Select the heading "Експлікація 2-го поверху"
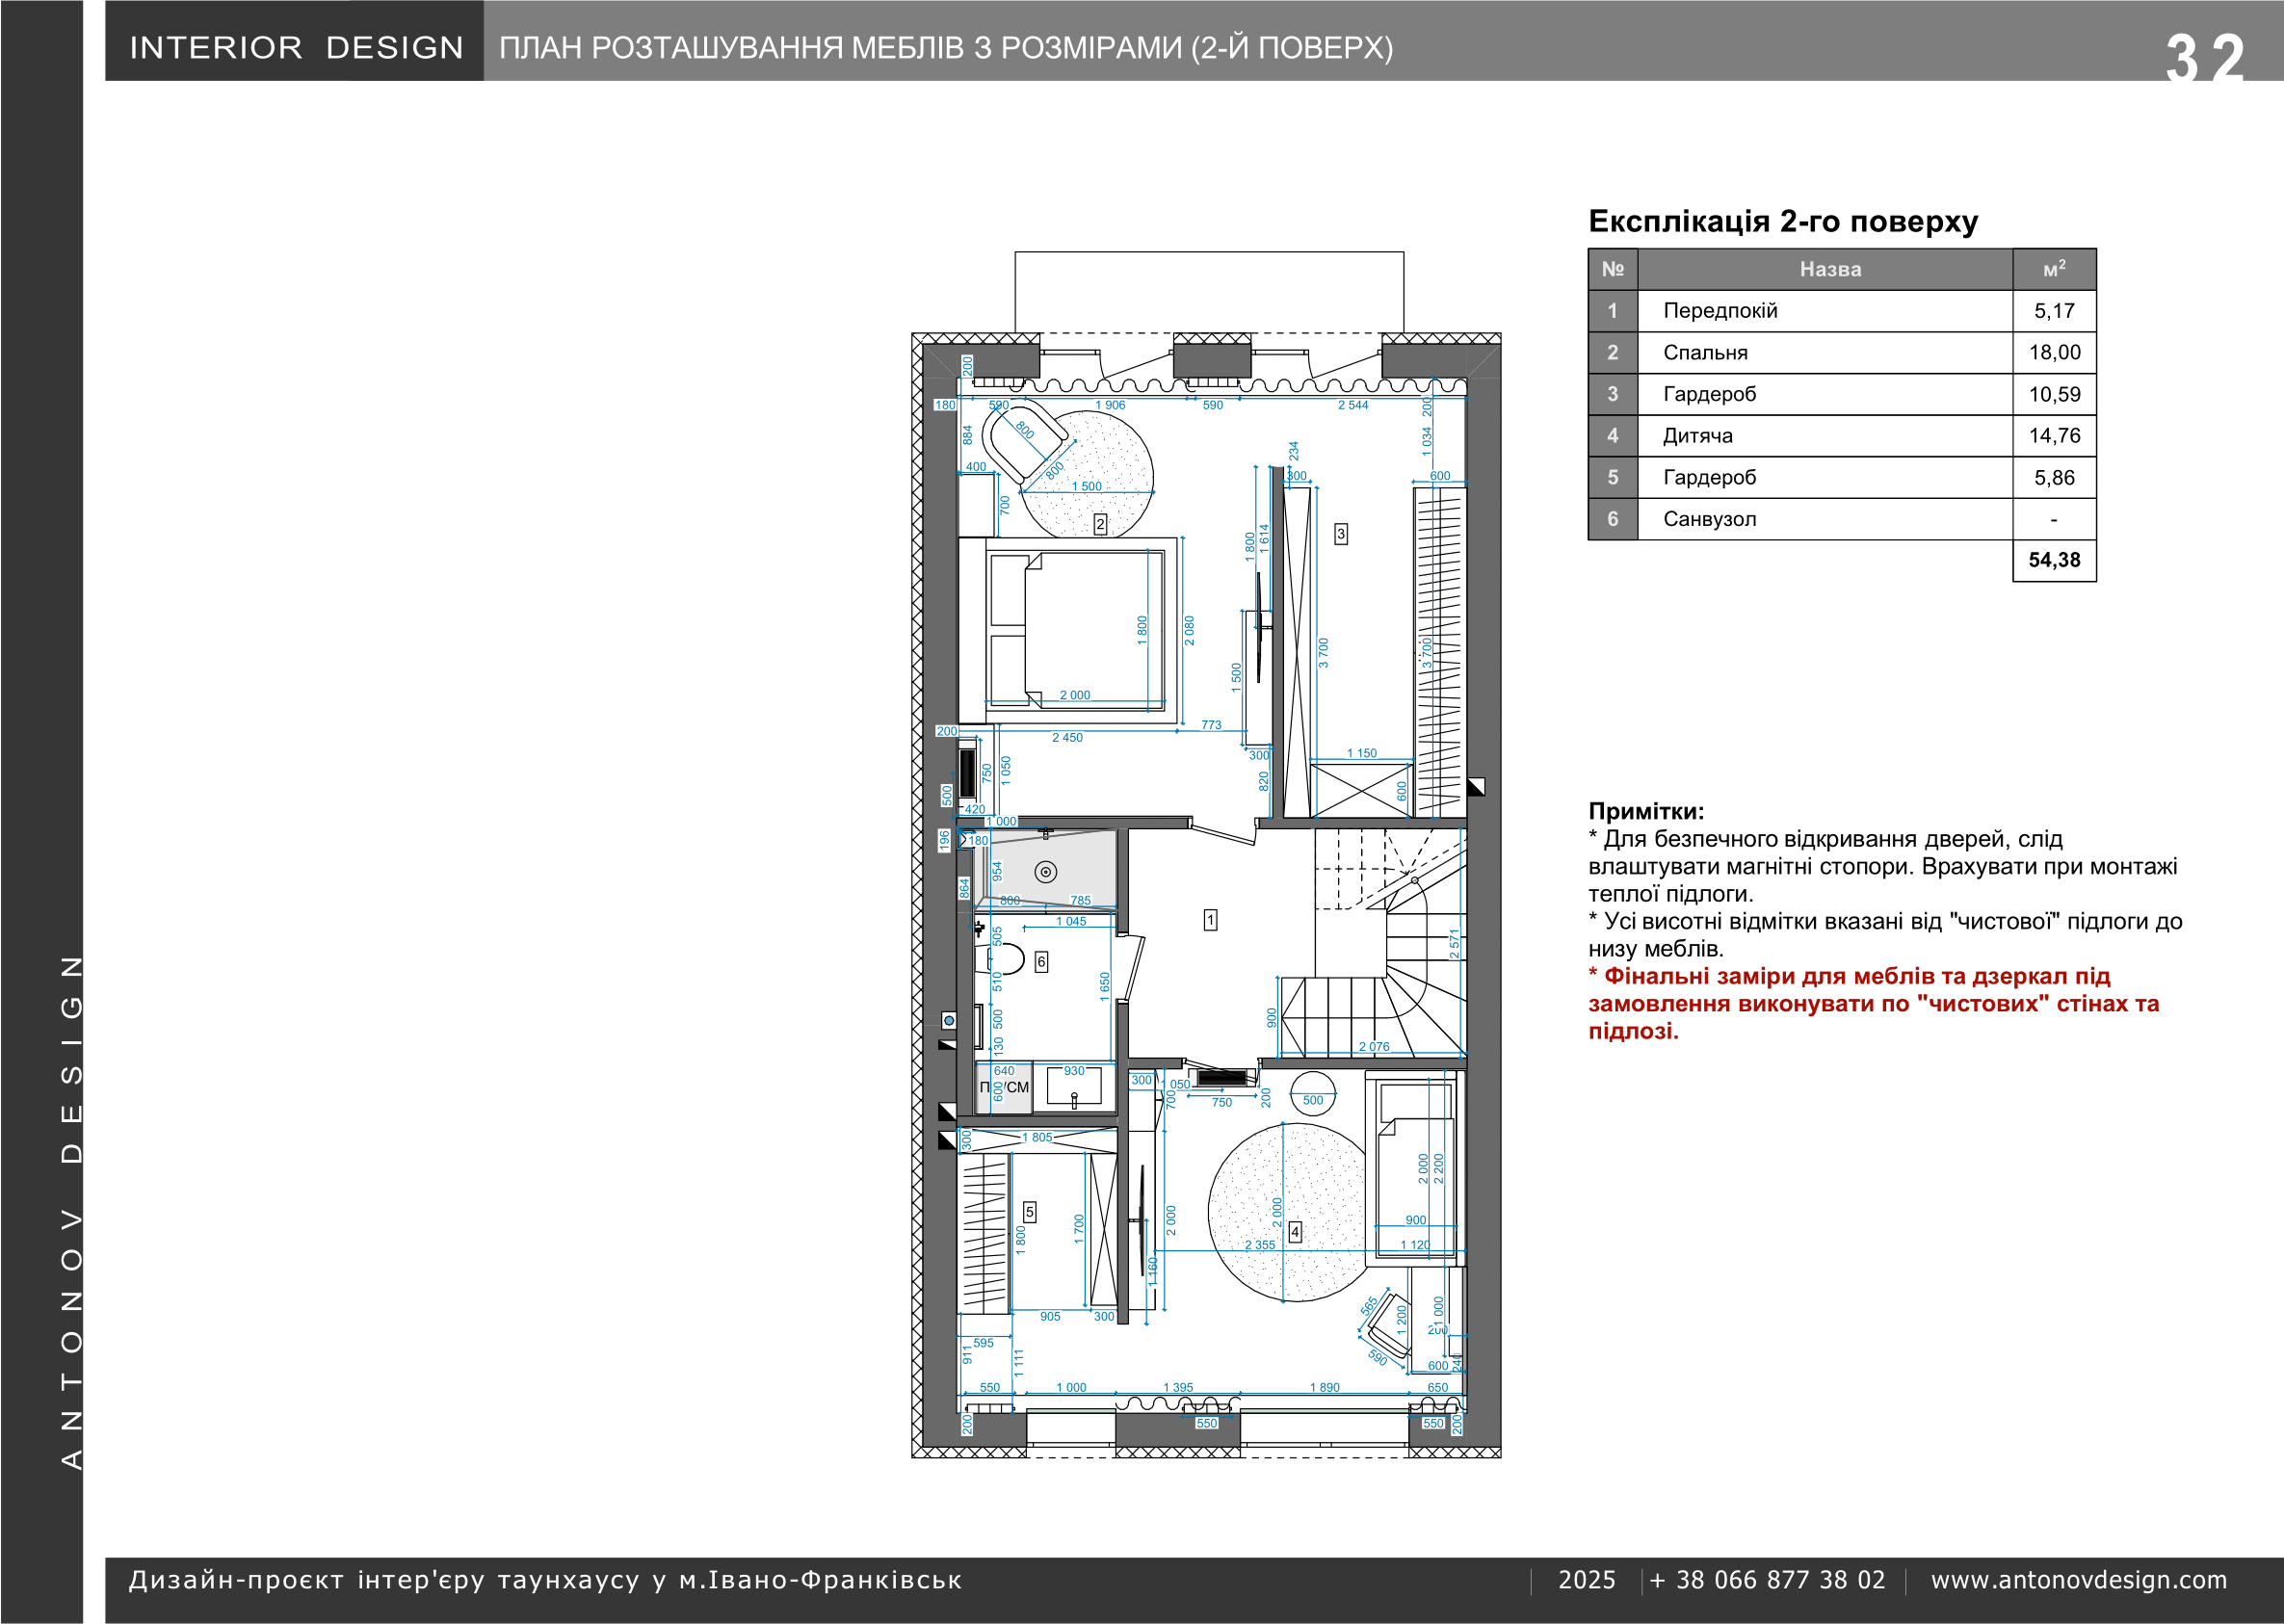The height and width of the screenshot is (1624, 2284). click(x=1783, y=221)
